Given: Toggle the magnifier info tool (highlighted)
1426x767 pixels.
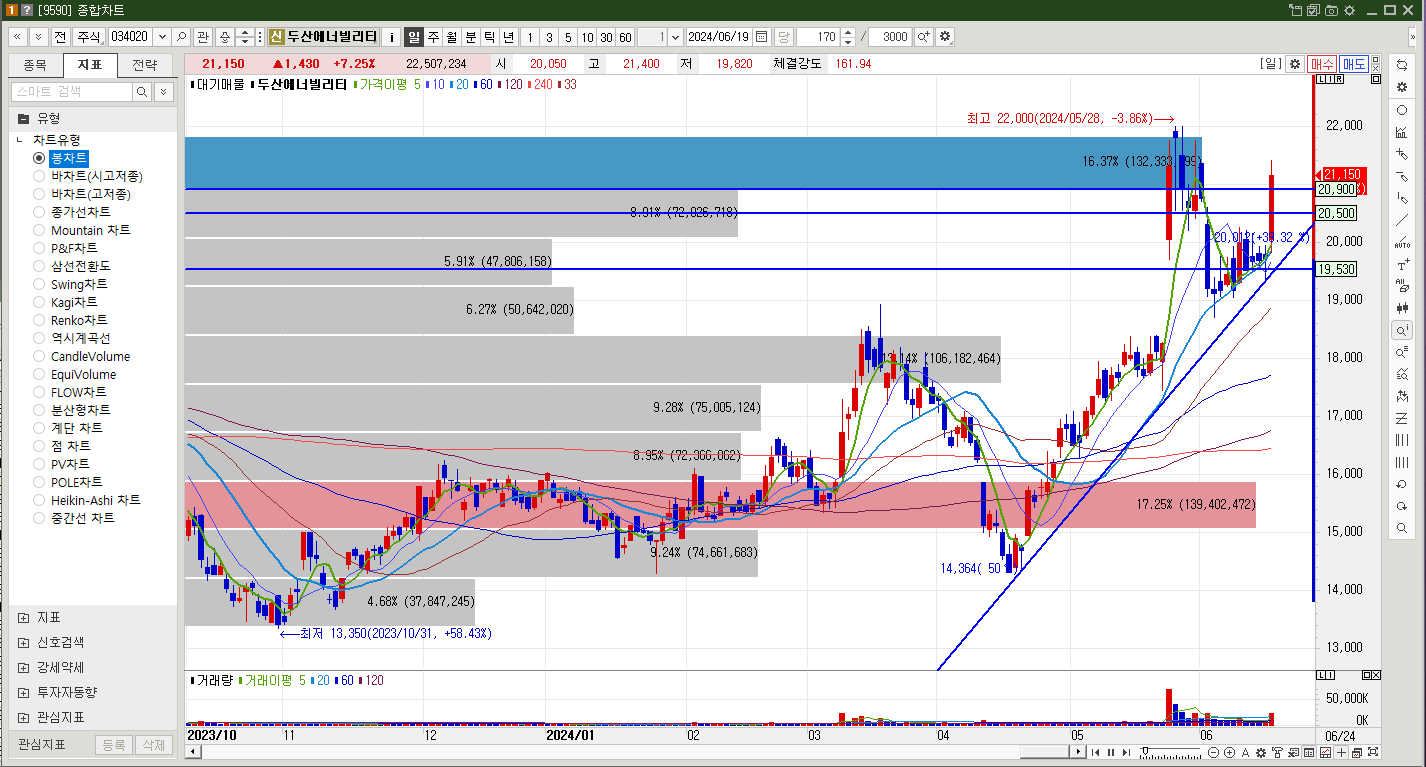Looking at the screenshot, I should click(1401, 330).
